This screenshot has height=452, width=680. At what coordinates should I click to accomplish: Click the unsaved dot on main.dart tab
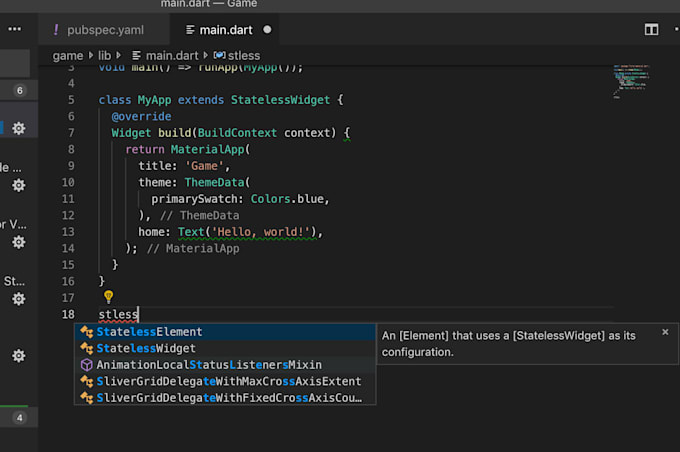point(267,29)
